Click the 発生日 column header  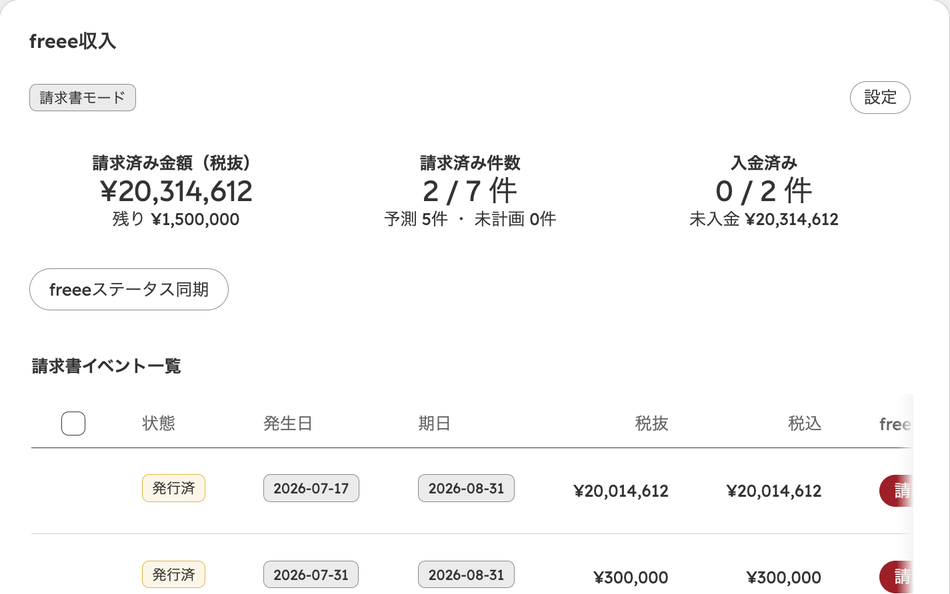(x=288, y=423)
